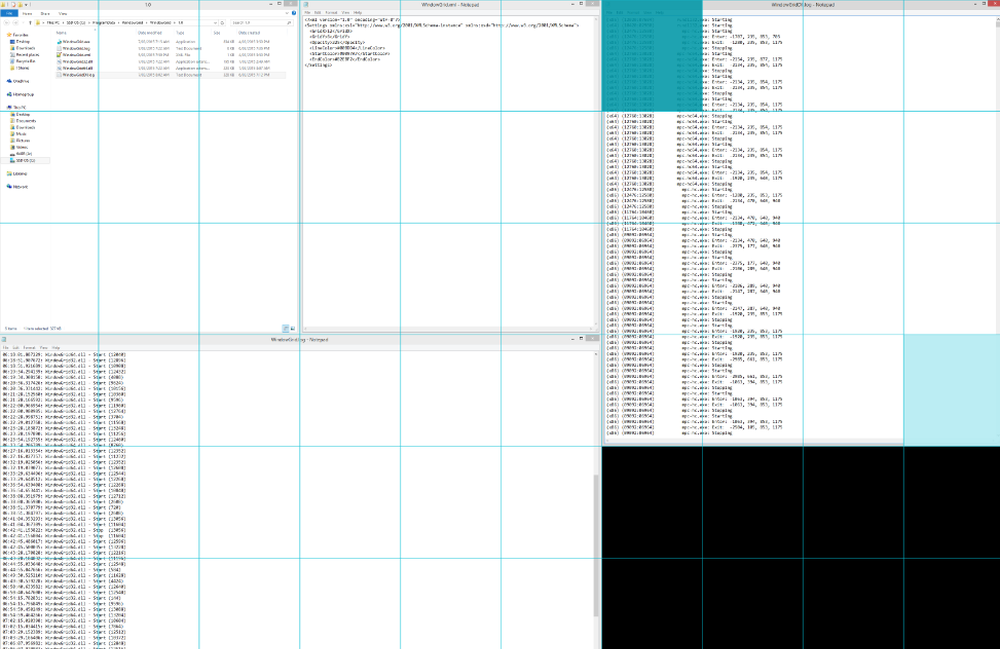
Task: Open Videos folder under This PC
Action: tap(18, 147)
